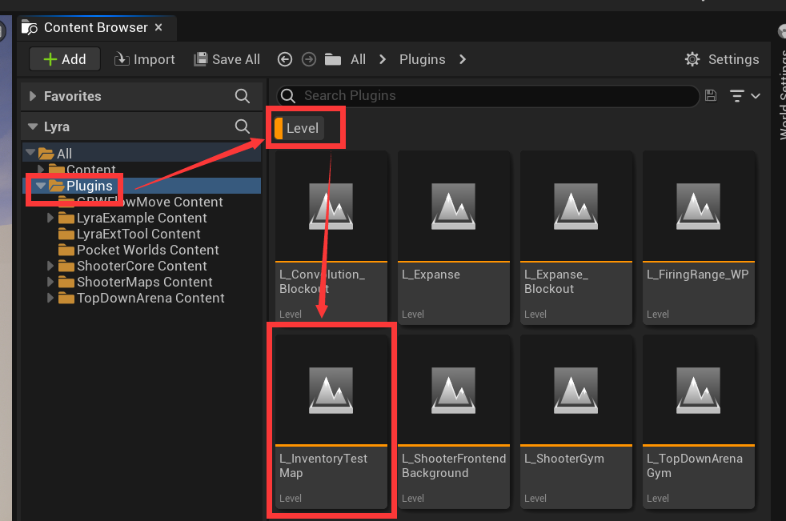Screen dimensions: 786x521
Task: Expand TopDownArena Content folder arrow
Action: (50, 298)
